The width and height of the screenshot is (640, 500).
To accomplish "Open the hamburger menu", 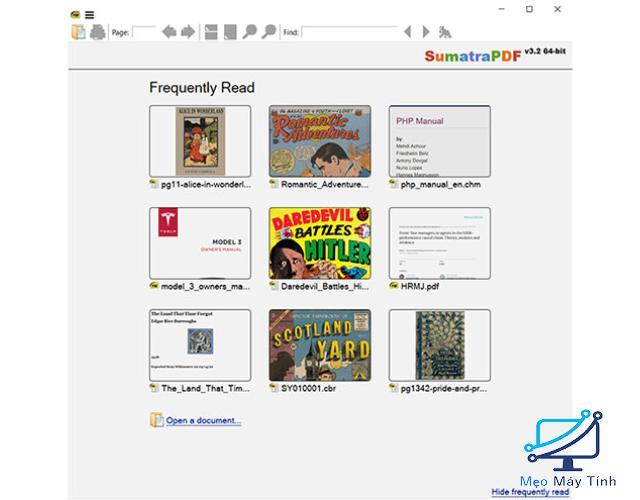I will [89, 15].
